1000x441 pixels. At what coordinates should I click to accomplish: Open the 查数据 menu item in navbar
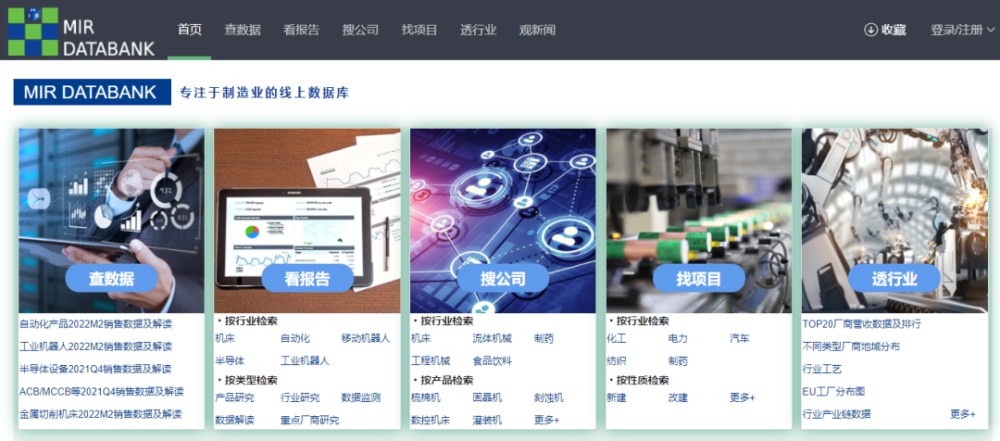tap(242, 29)
